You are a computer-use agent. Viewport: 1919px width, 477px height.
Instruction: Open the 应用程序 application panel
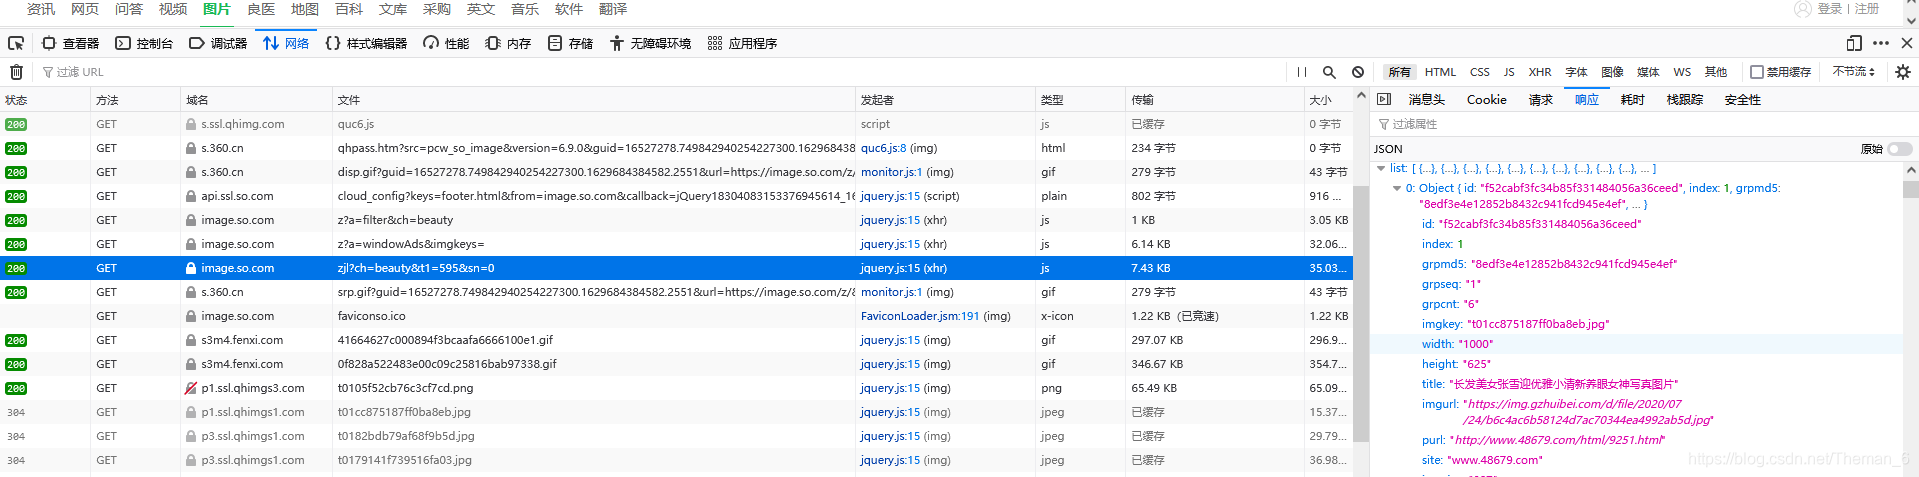[x=742, y=43]
